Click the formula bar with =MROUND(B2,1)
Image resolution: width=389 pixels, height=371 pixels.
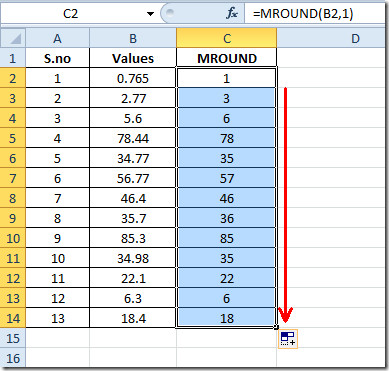315,14
